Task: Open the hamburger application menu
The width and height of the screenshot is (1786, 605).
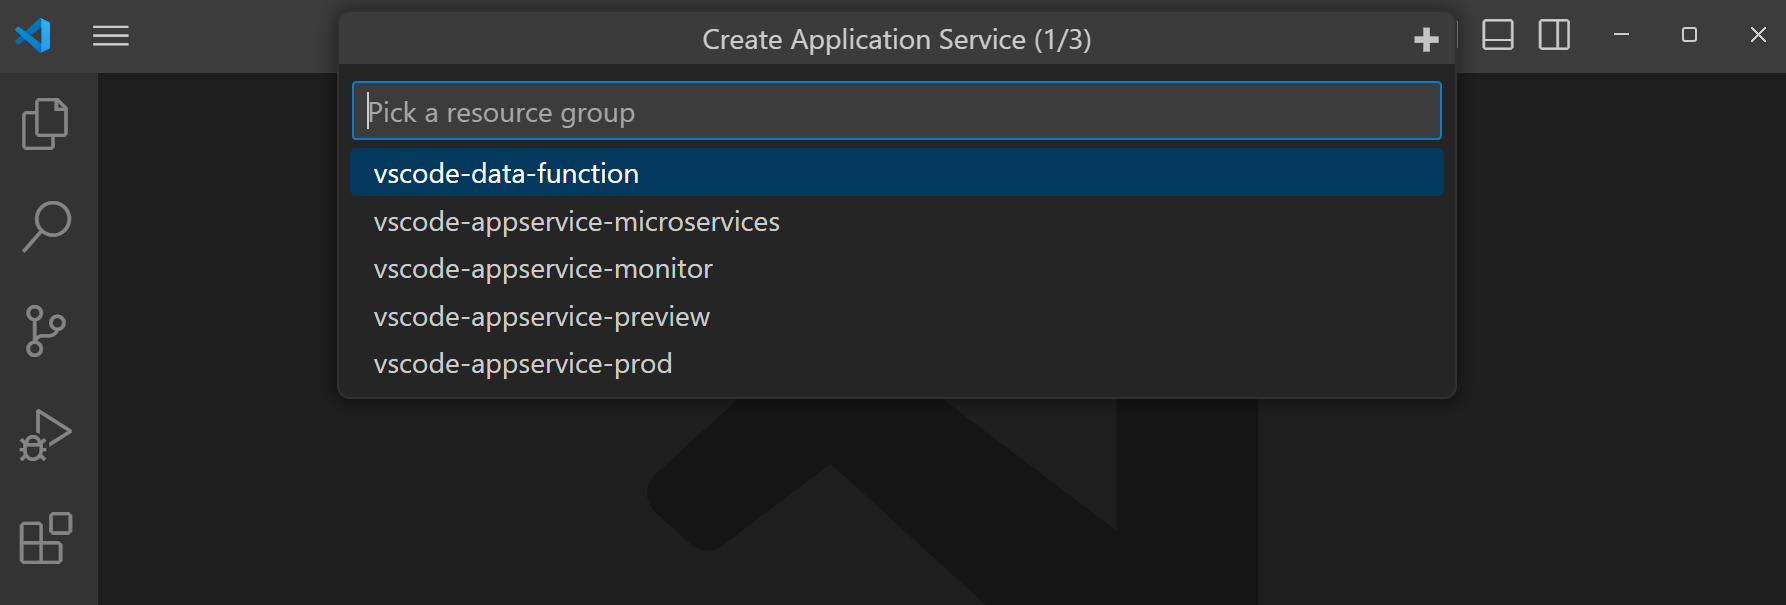Action: coord(111,37)
